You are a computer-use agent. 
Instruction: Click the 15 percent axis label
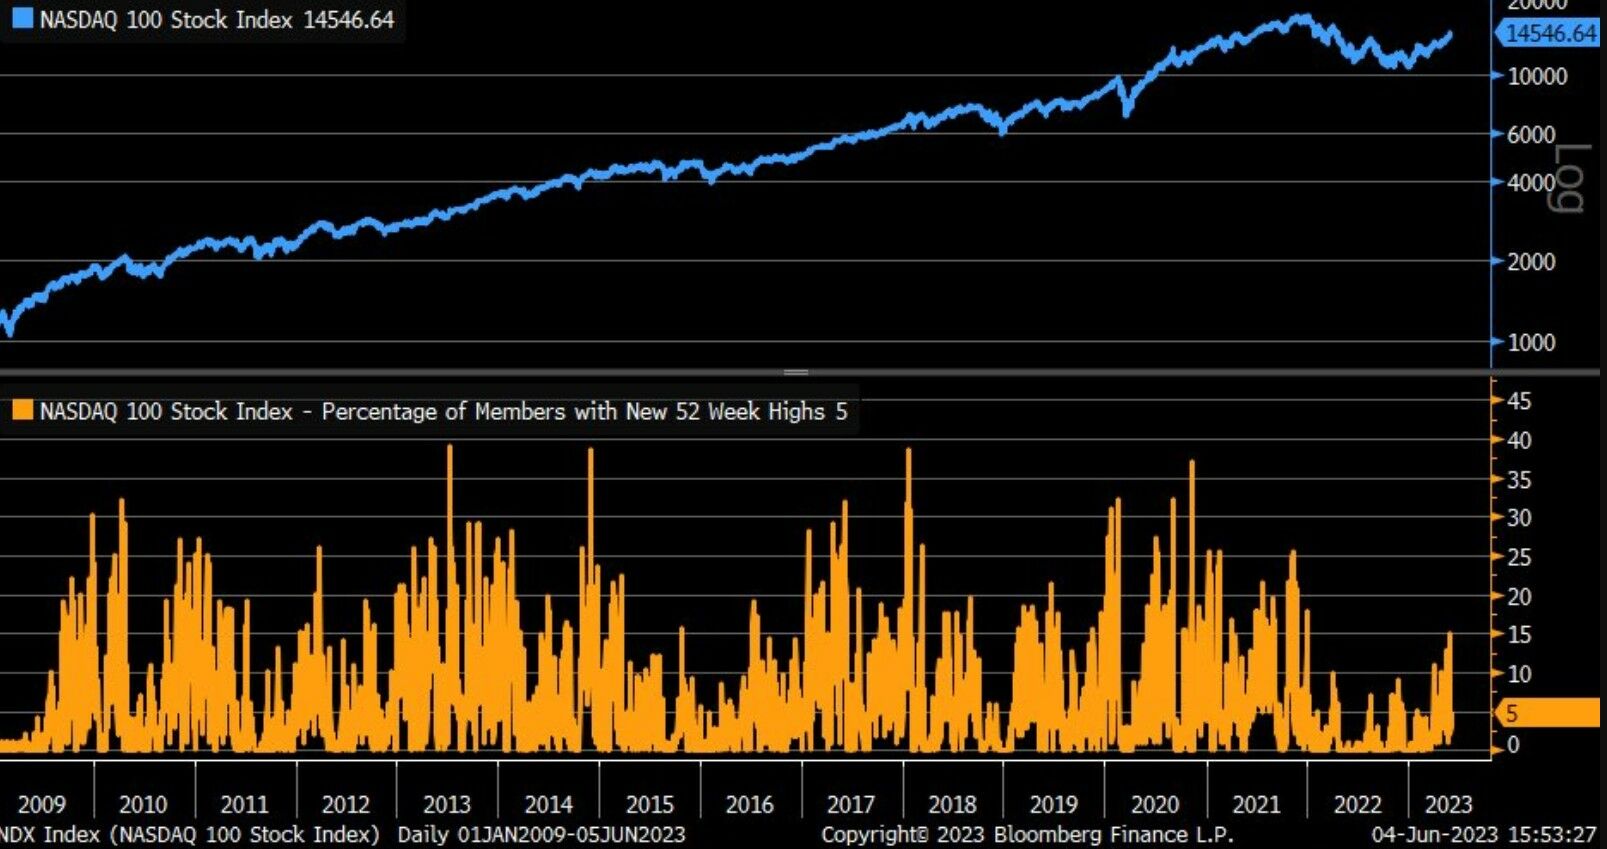[x=1519, y=634]
